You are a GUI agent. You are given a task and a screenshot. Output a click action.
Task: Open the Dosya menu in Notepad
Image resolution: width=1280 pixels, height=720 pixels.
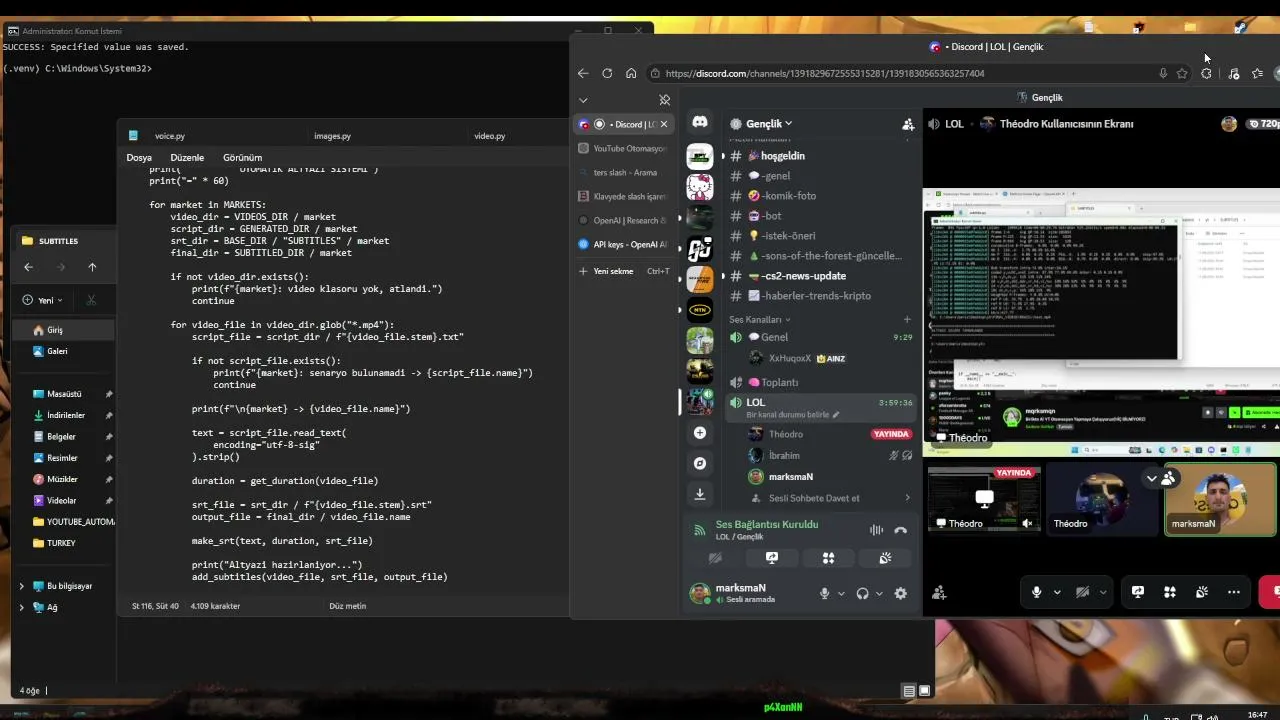pos(139,157)
